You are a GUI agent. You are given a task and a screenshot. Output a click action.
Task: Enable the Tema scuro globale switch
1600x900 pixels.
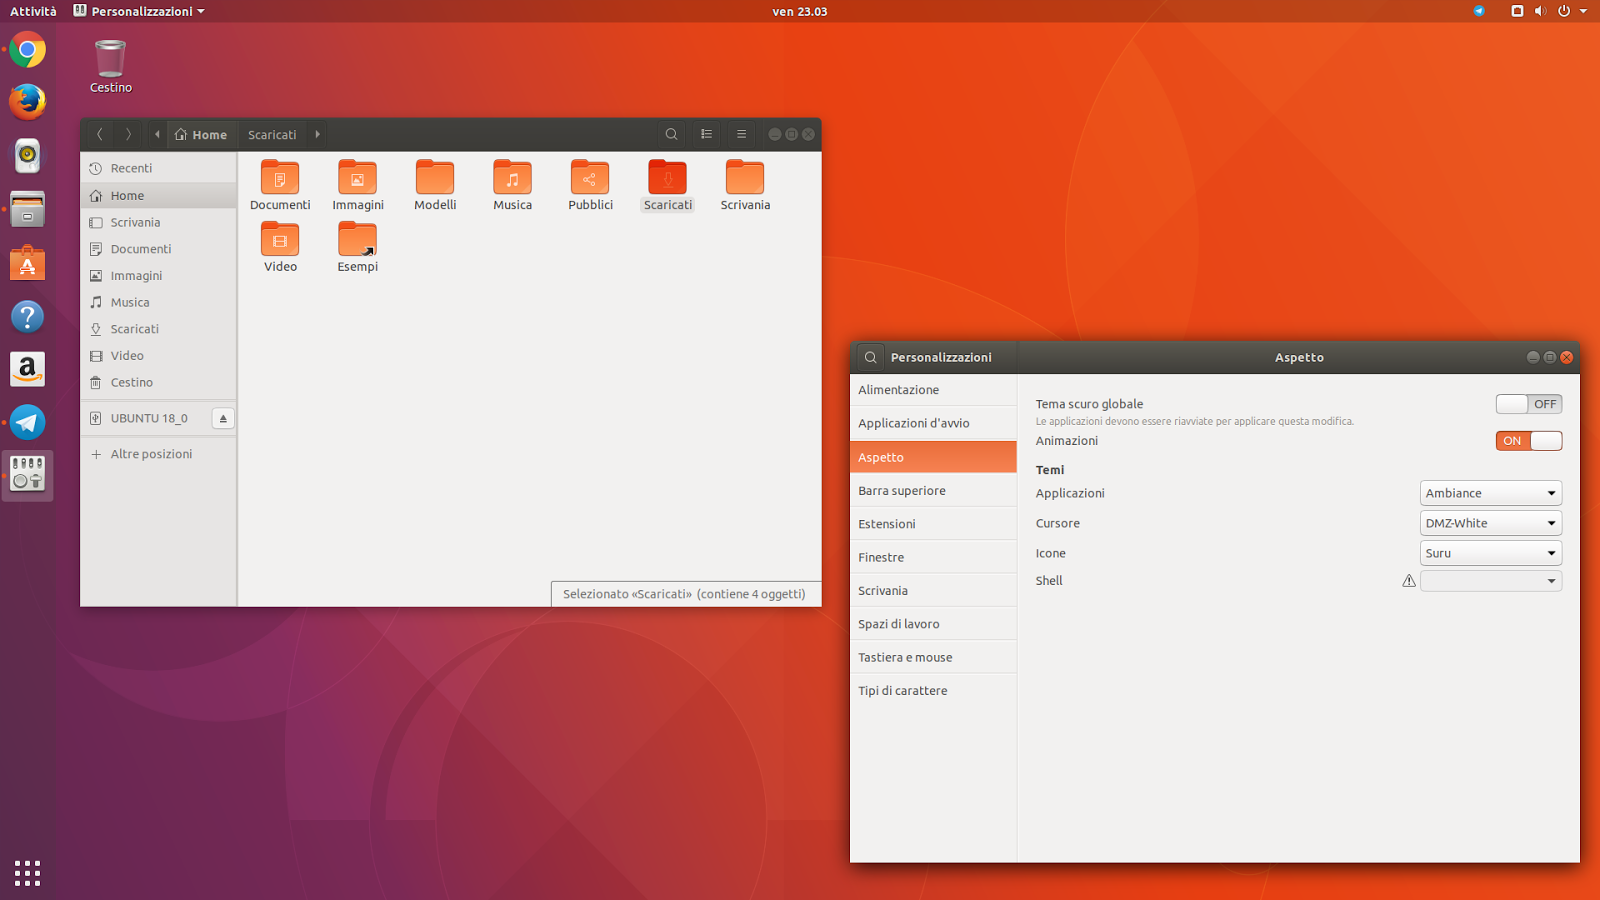pos(1529,404)
